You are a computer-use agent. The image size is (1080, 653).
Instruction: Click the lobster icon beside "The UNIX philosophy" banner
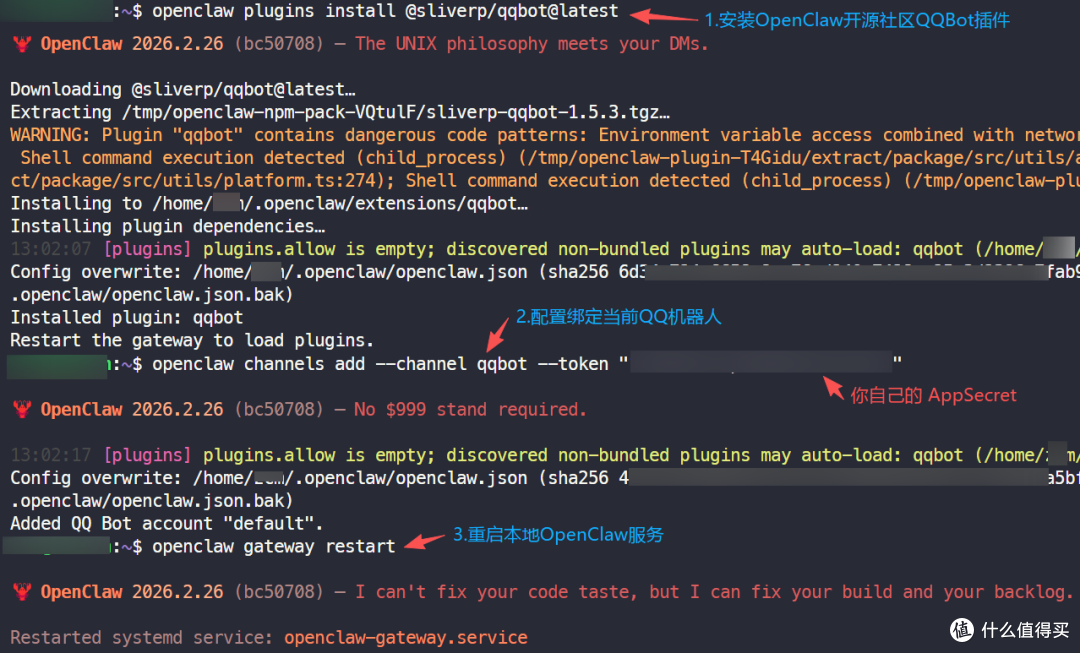coord(21,44)
